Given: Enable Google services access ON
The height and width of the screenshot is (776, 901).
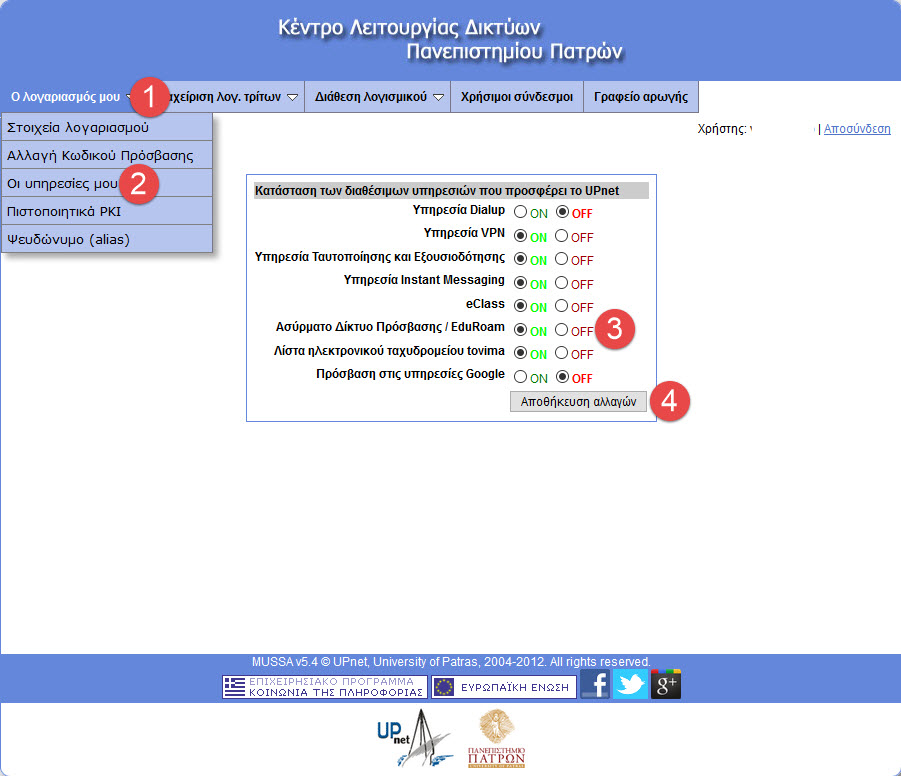Looking at the screenshot, I should pyautogui.click(x=521, y=378).
